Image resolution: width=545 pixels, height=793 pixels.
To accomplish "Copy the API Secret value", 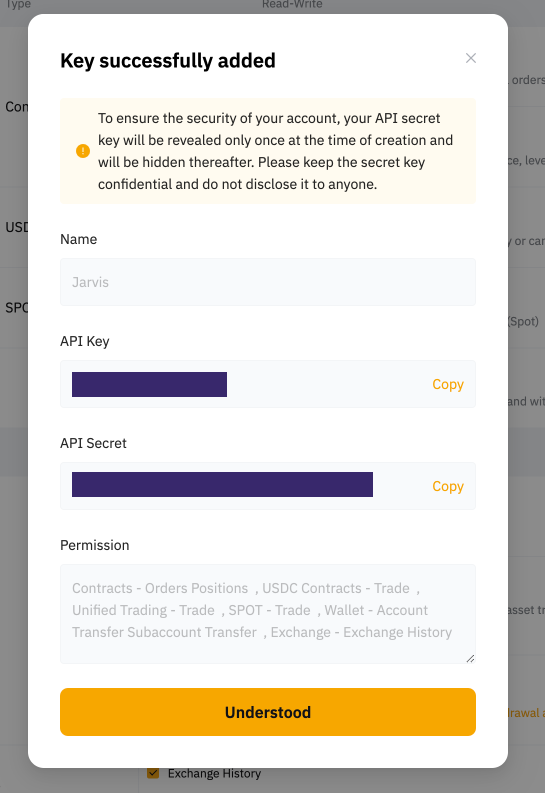I will [447, 486].
